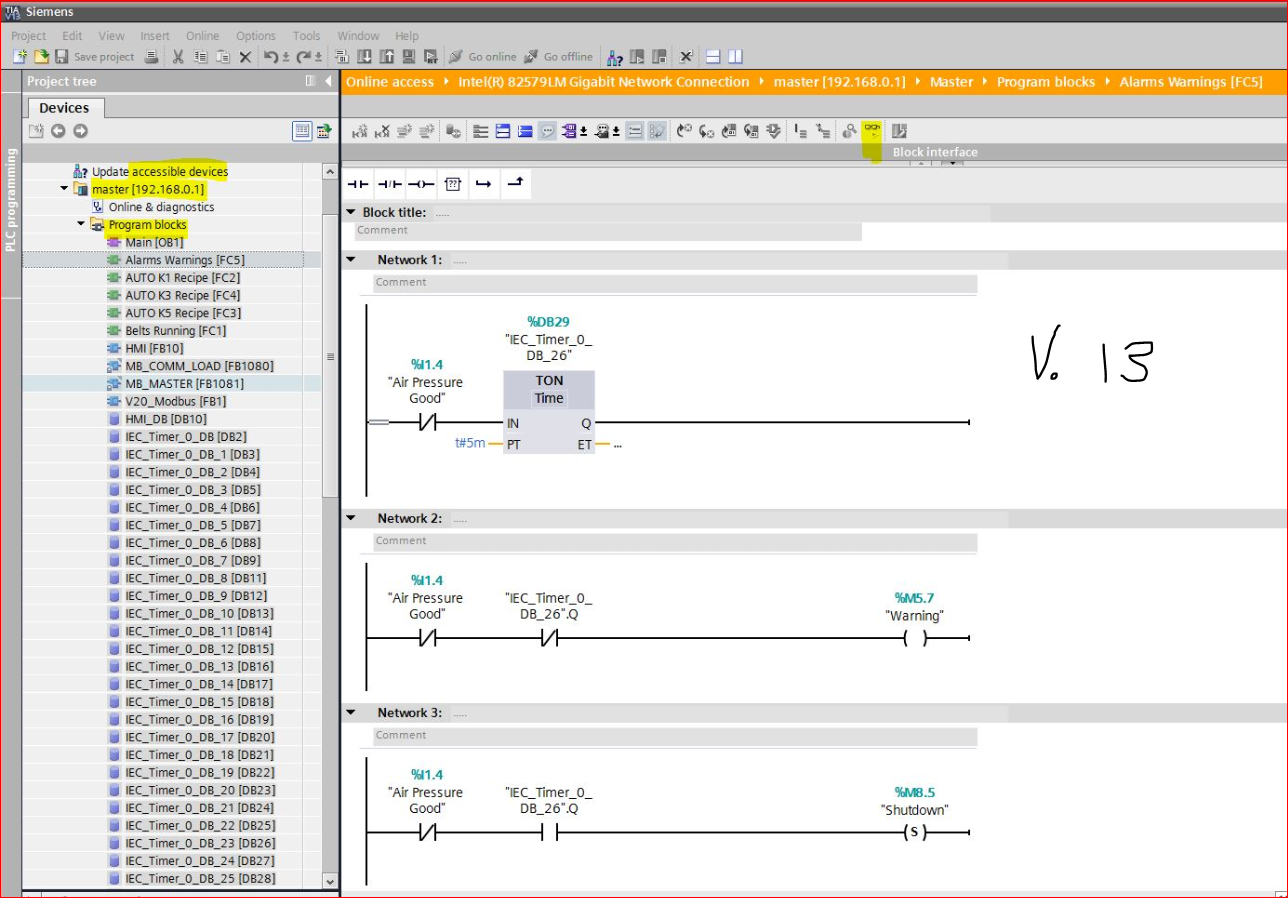Collapse the master [192.168.0.1] tree node

[x=64, y=189]
